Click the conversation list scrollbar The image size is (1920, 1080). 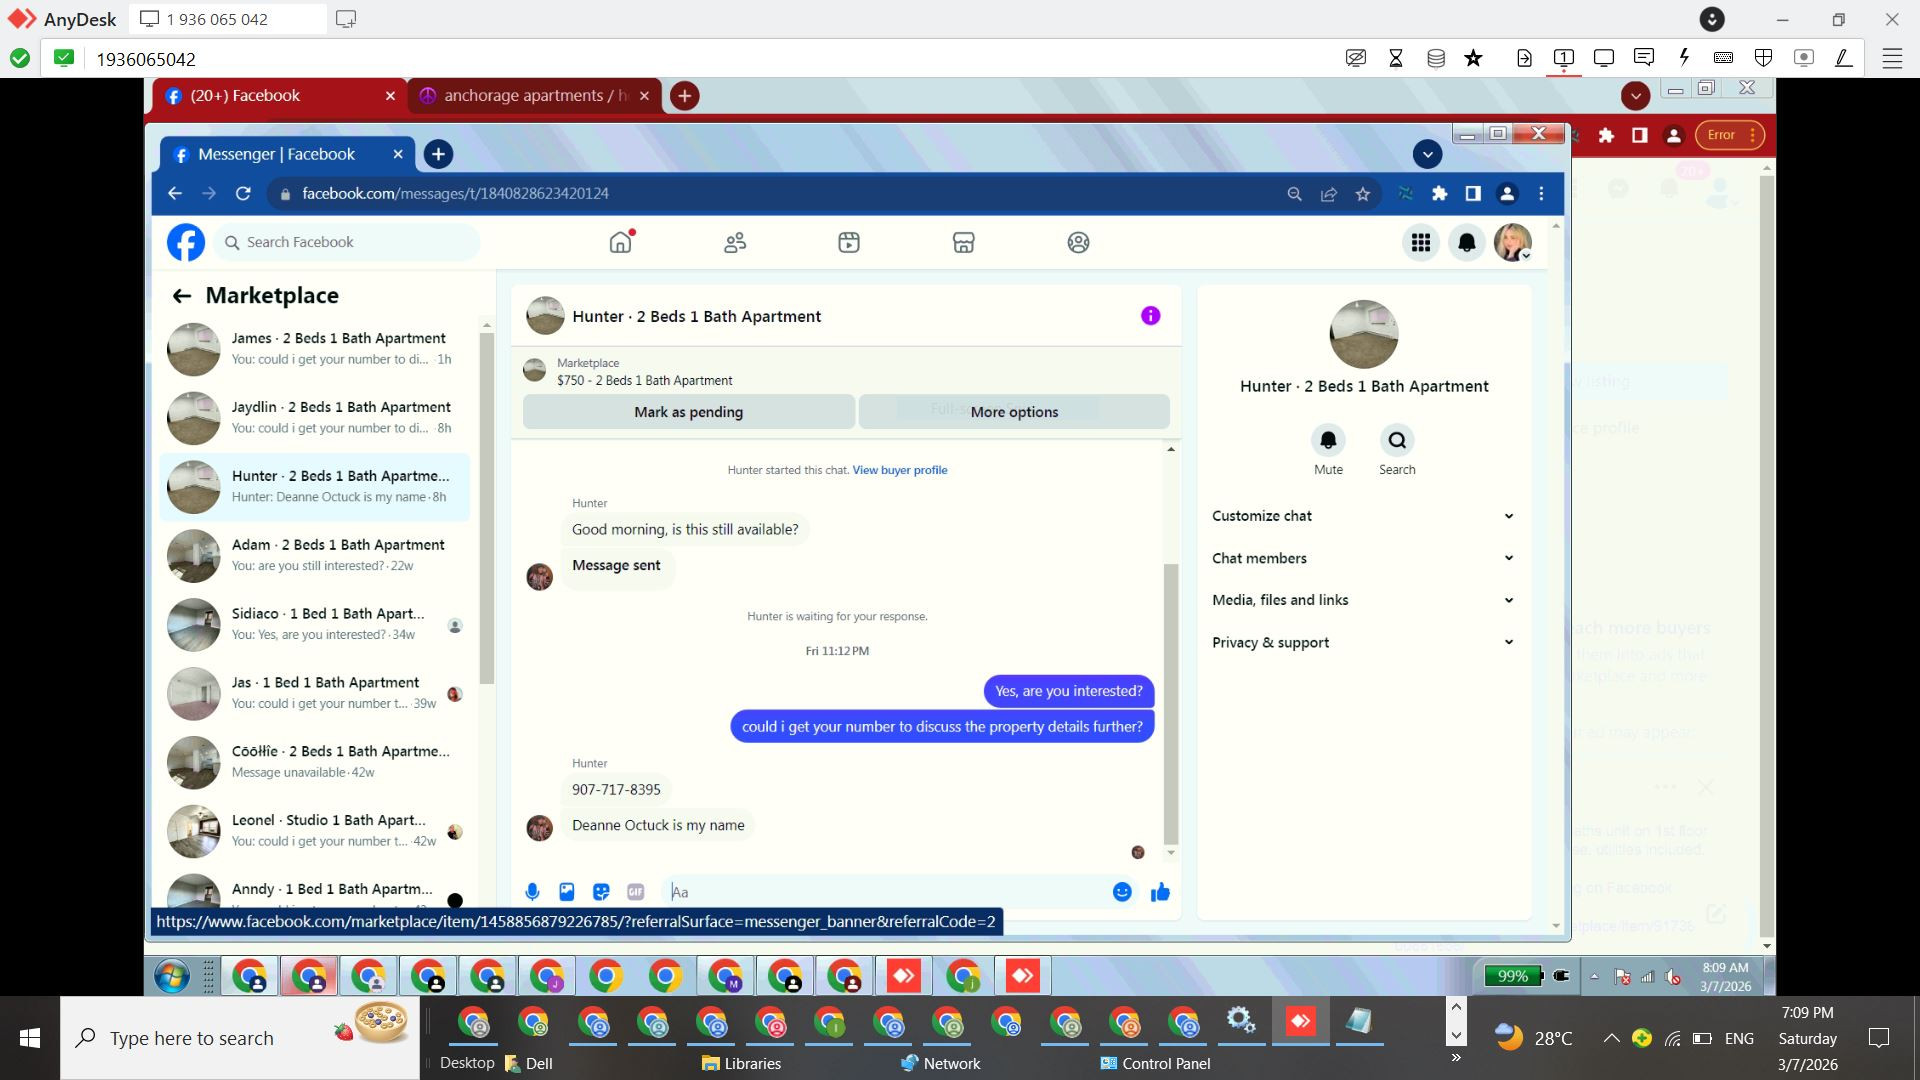pos(487,510)
